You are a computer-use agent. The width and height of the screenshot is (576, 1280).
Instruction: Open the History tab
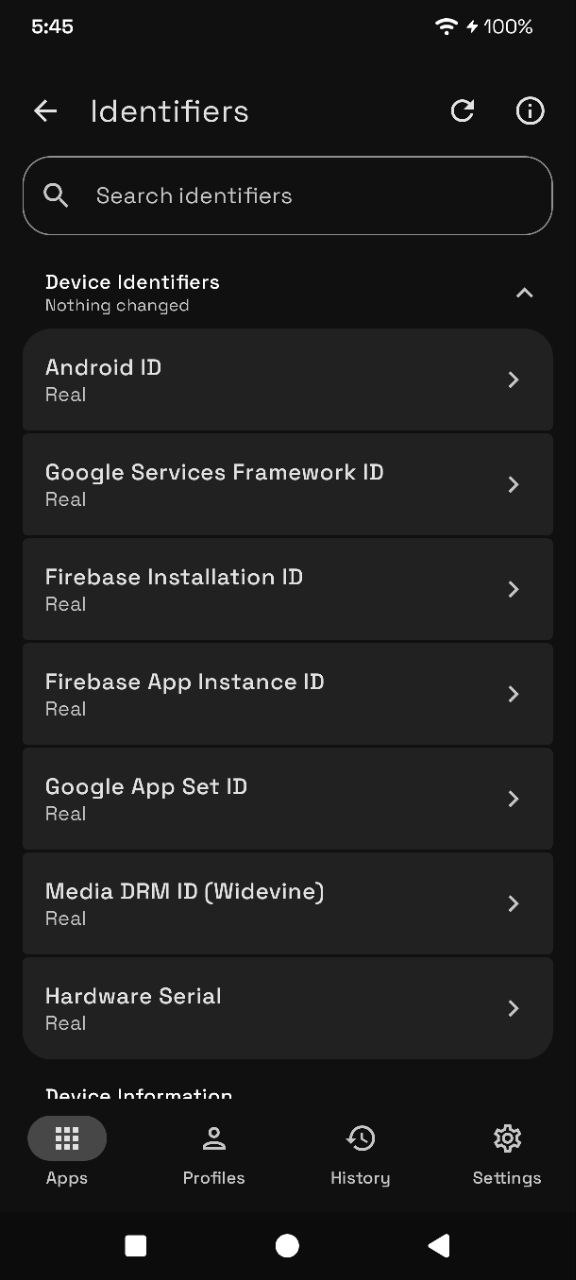click(x=360, y=1152)
